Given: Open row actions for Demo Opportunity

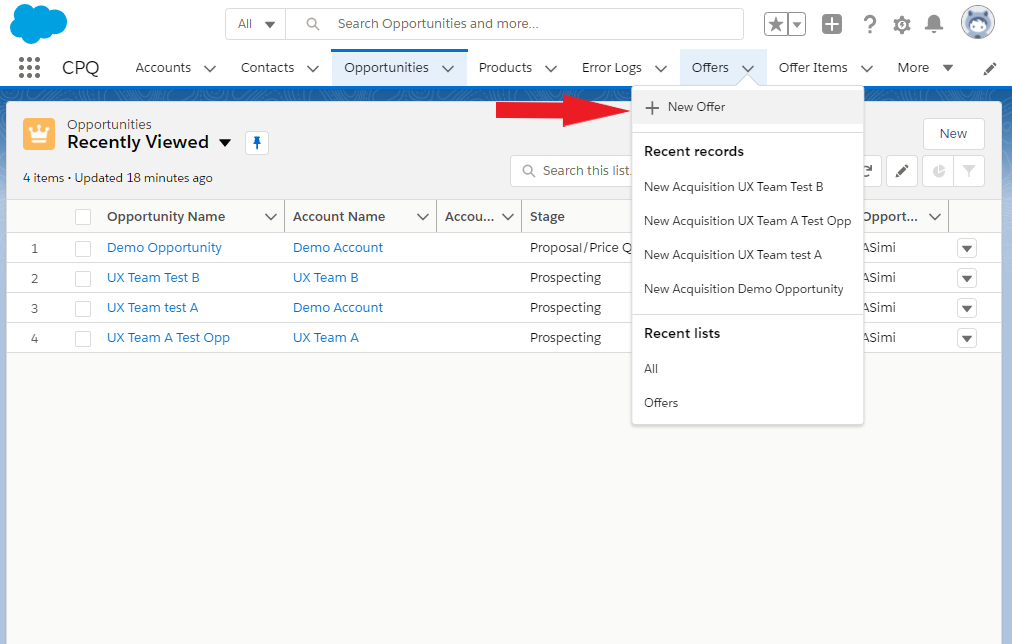Looking at the screenshot, I should click(x=967, y=248).
